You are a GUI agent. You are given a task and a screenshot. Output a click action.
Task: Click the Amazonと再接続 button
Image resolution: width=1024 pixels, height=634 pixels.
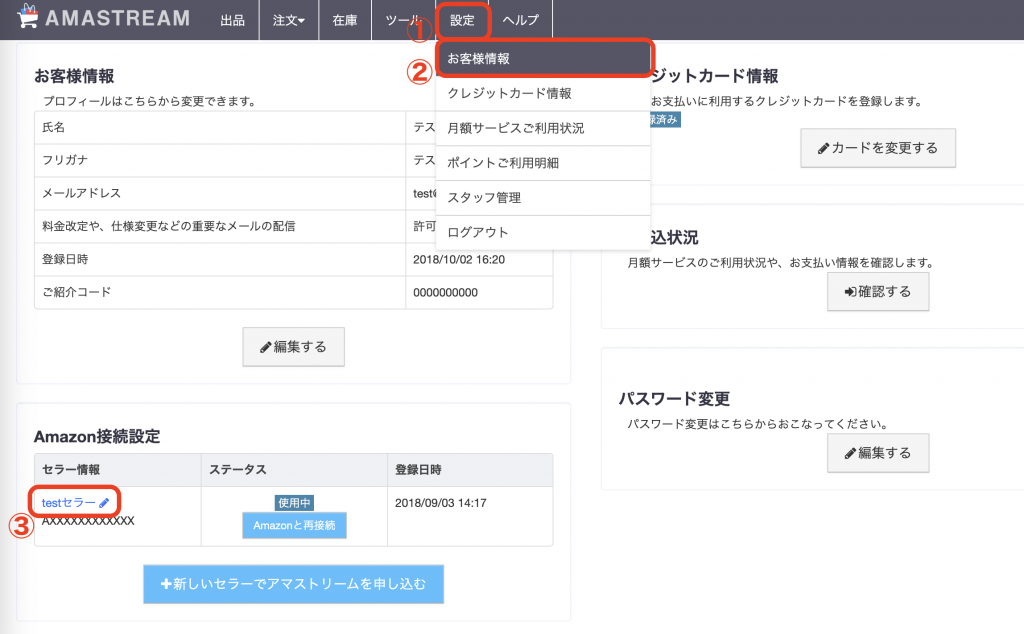pyautogui.click(x=294, y=526)
